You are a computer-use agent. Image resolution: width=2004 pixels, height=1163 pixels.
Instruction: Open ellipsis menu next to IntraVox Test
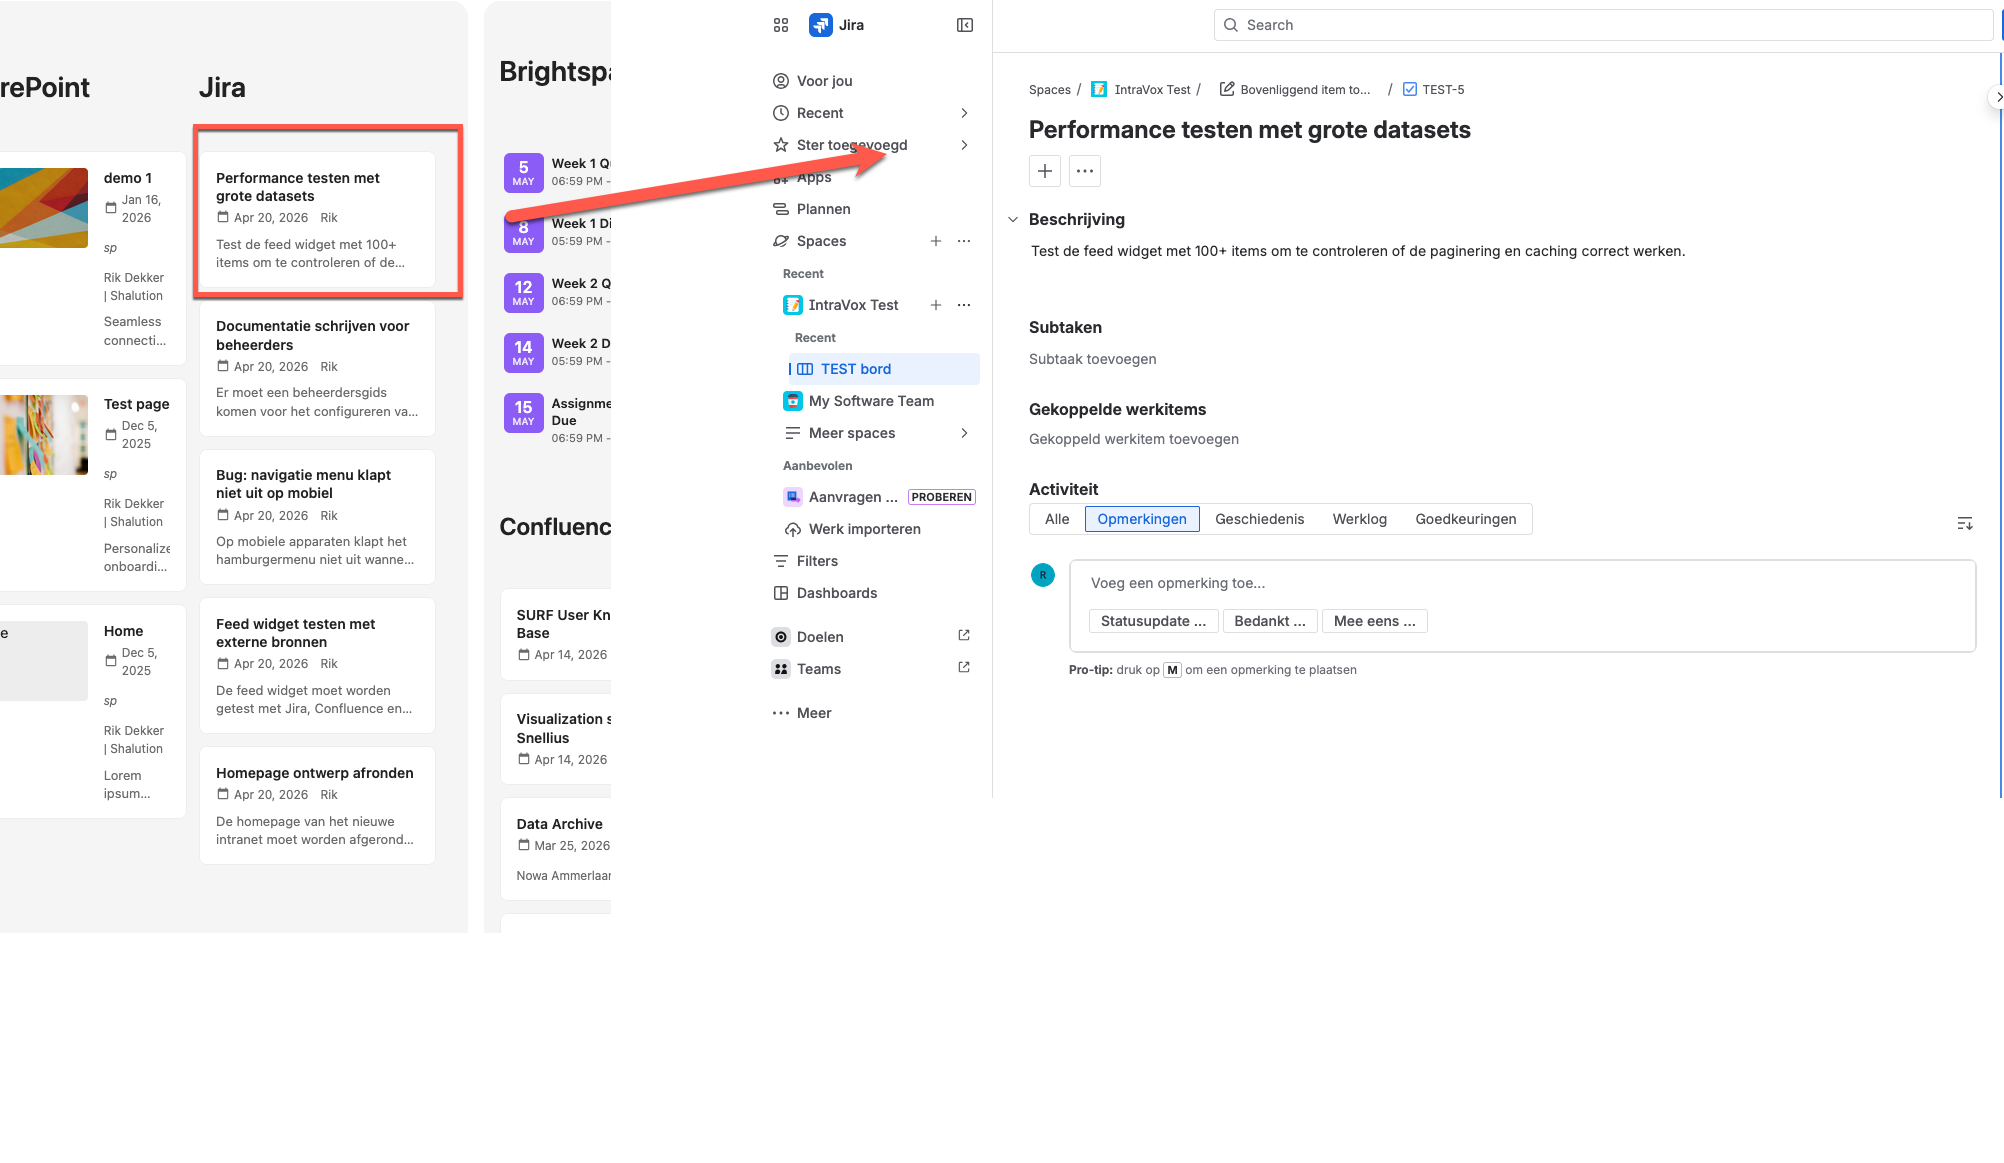[x=964, y=305]
